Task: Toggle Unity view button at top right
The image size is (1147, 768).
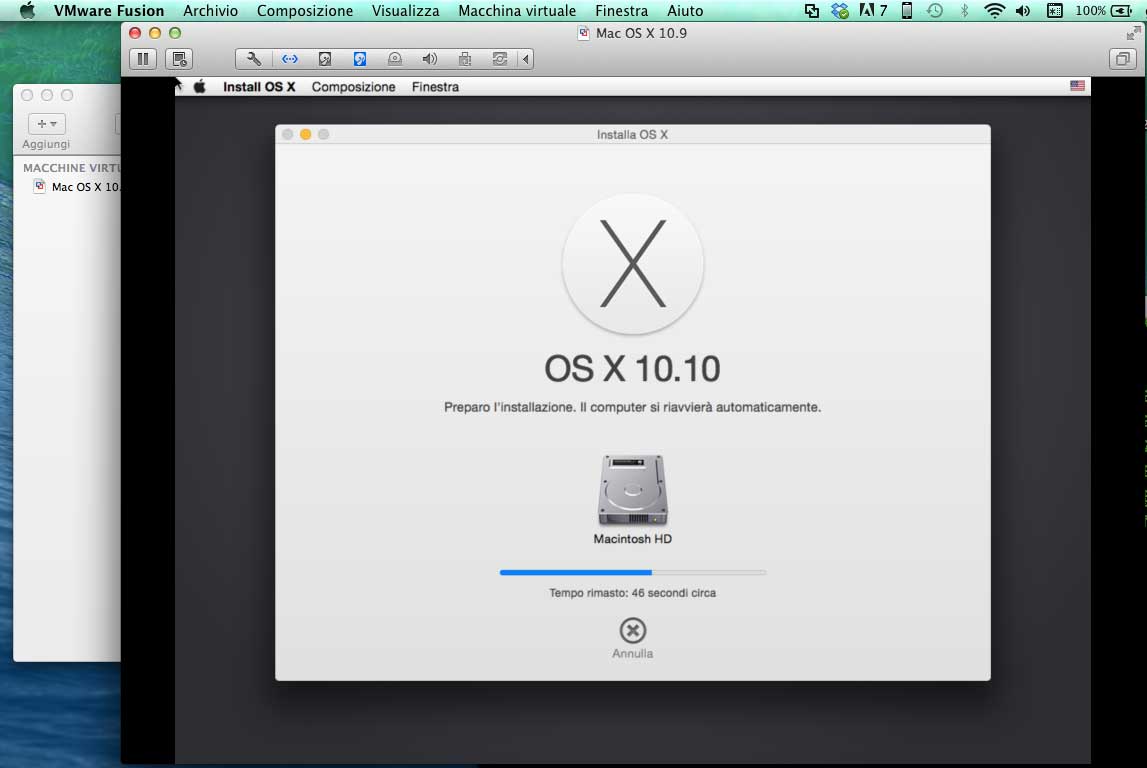Action: point(1123,59)
